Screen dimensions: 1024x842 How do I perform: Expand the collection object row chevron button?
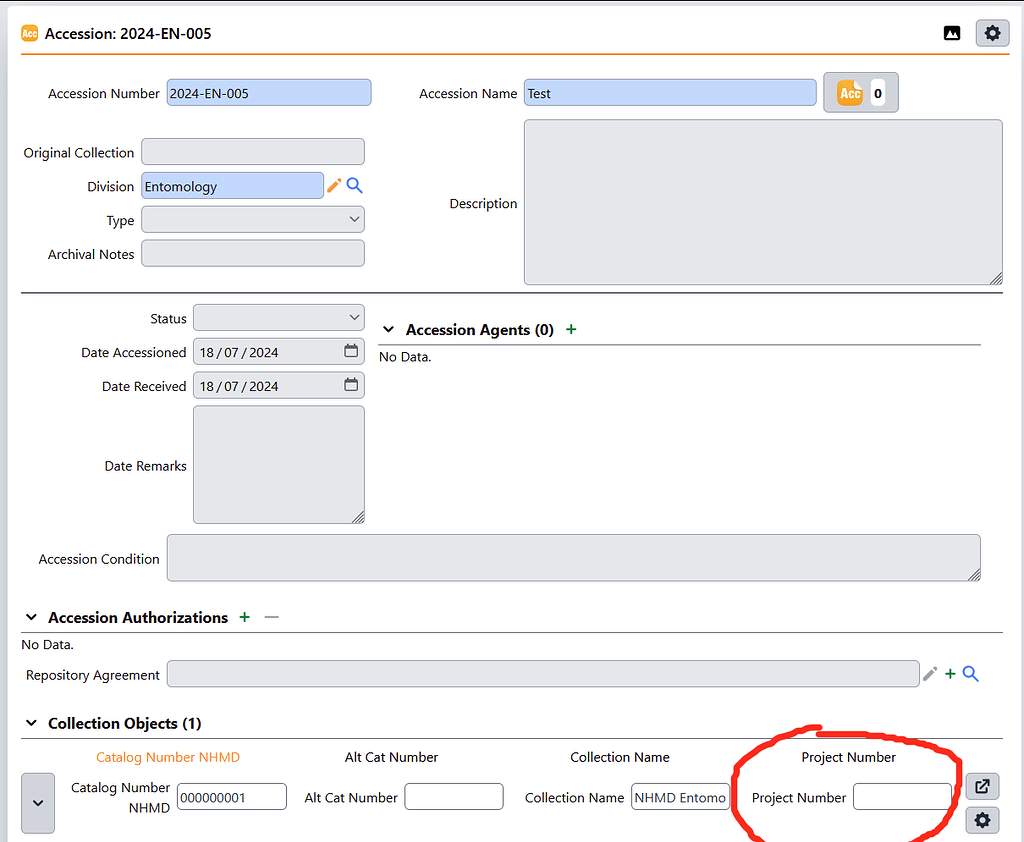(37, 803)
